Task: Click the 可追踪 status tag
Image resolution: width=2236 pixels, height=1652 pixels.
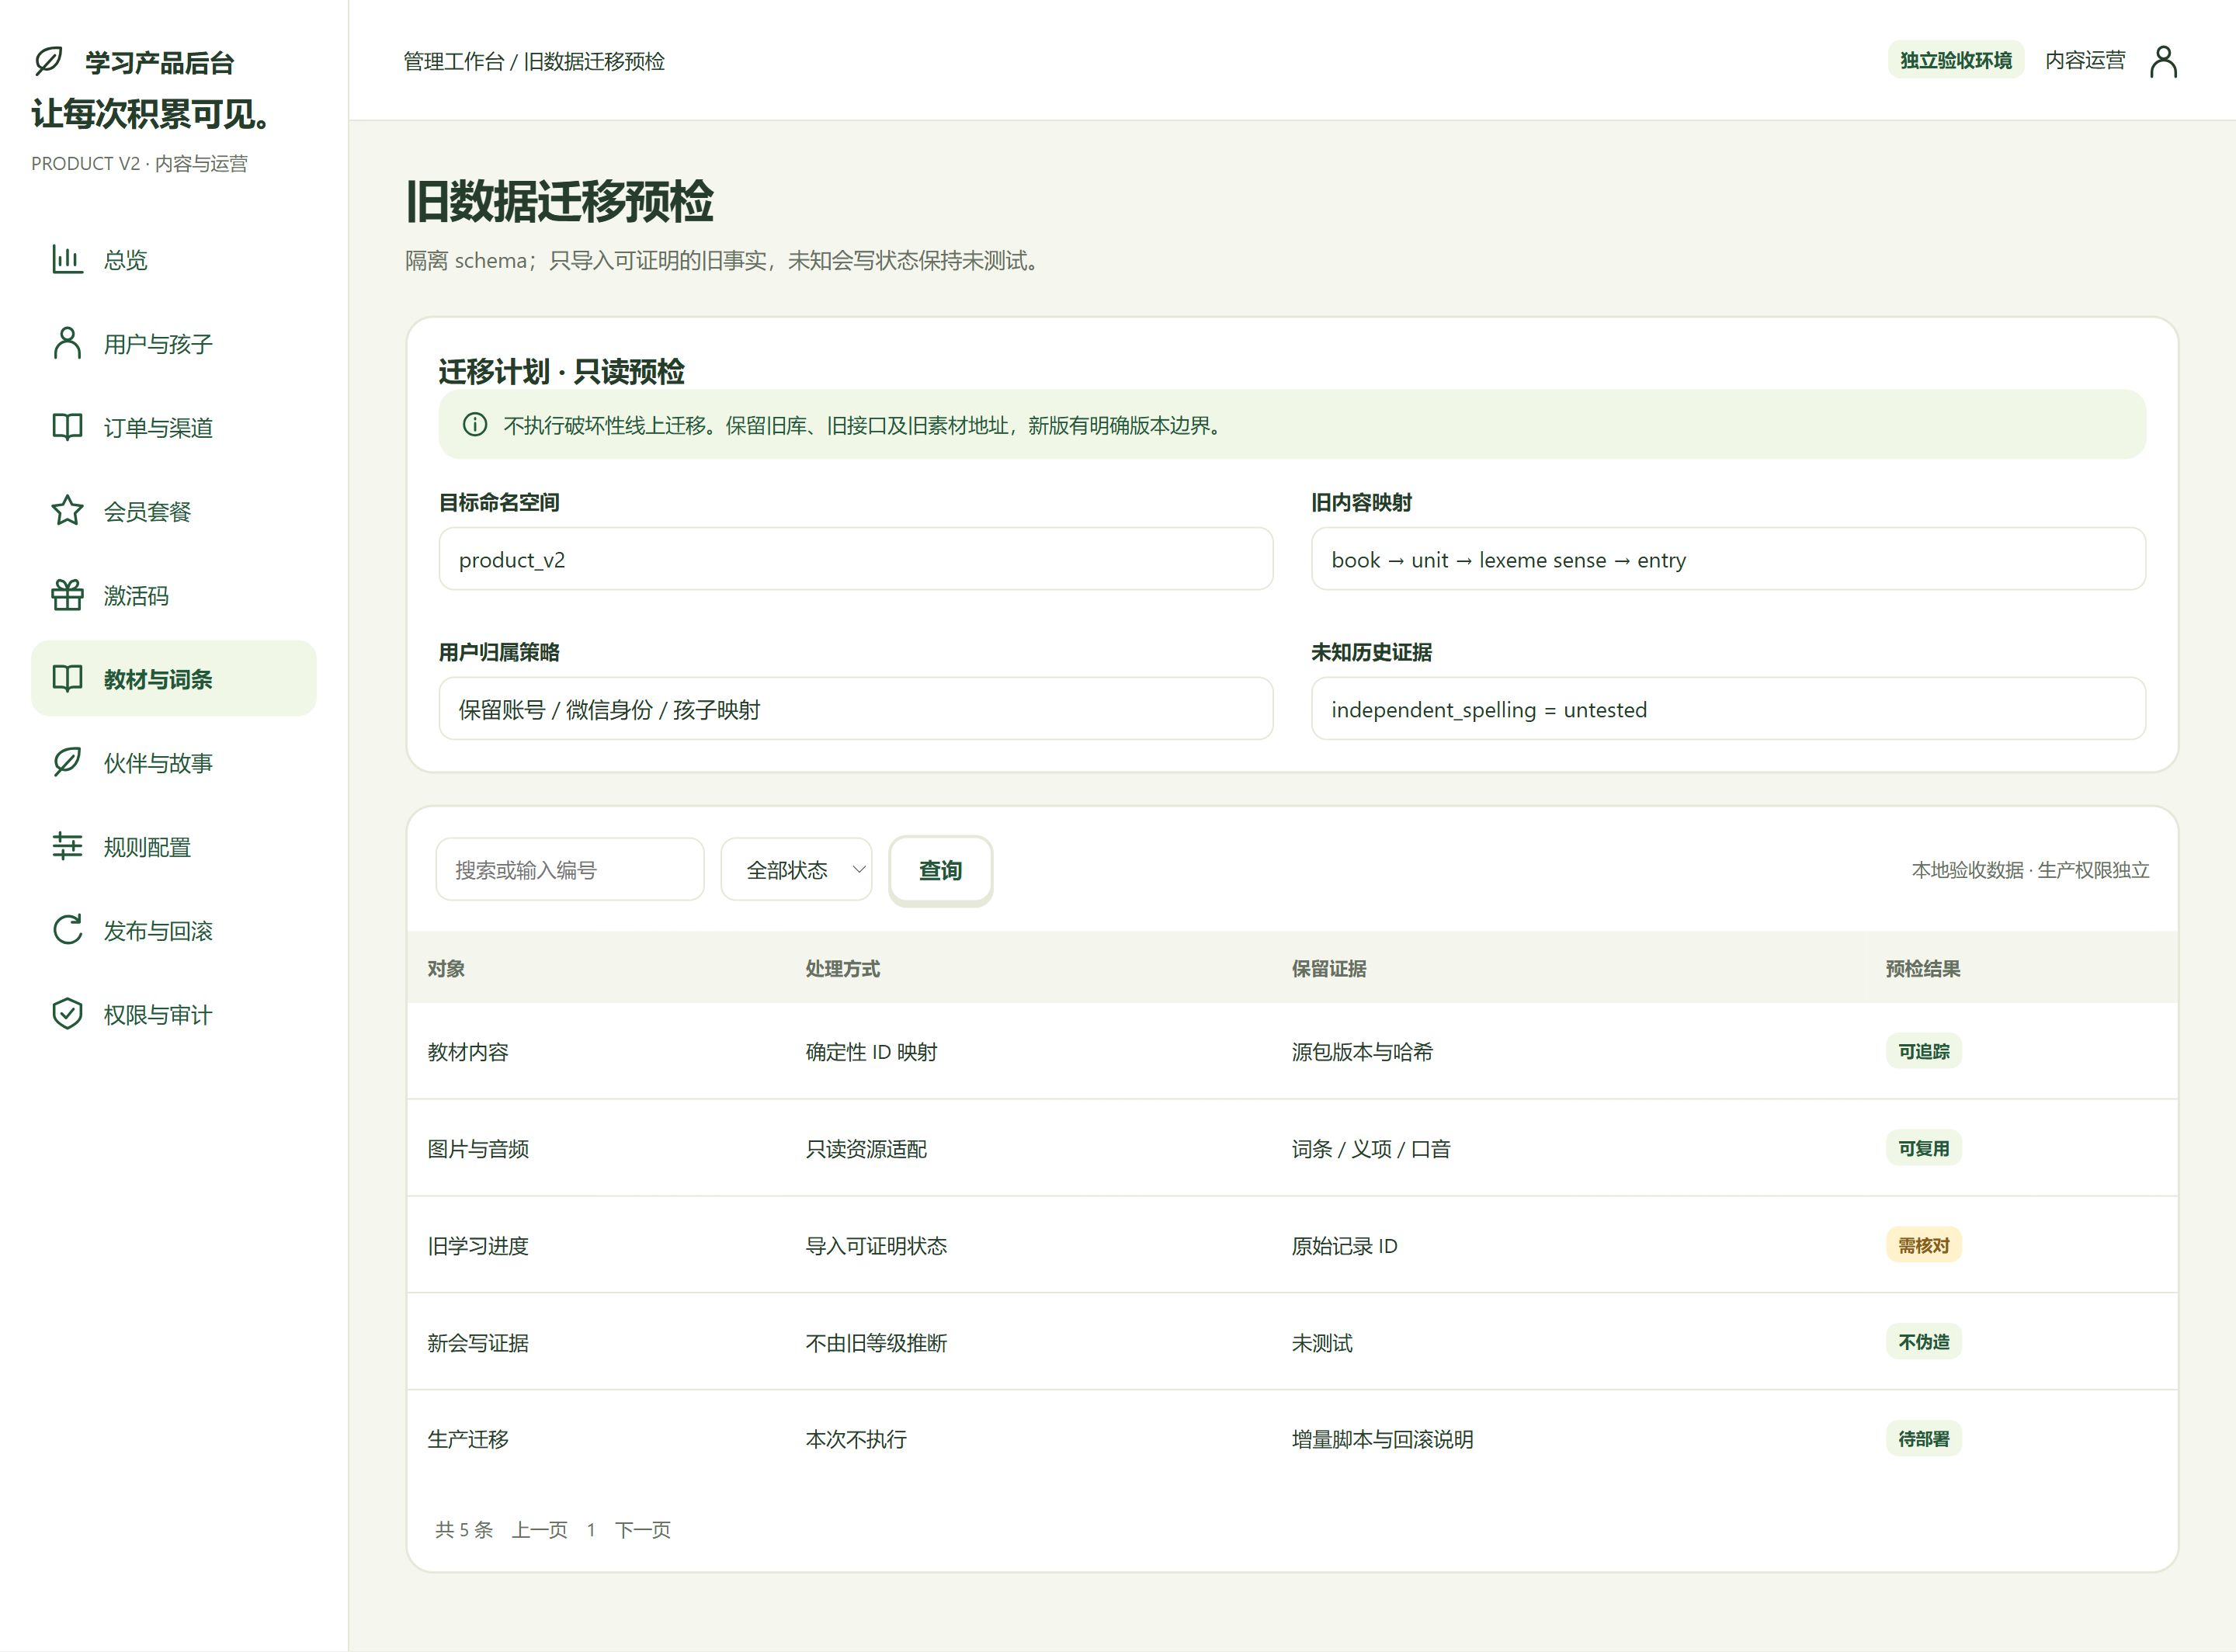Action: tap(1924, 1051)
